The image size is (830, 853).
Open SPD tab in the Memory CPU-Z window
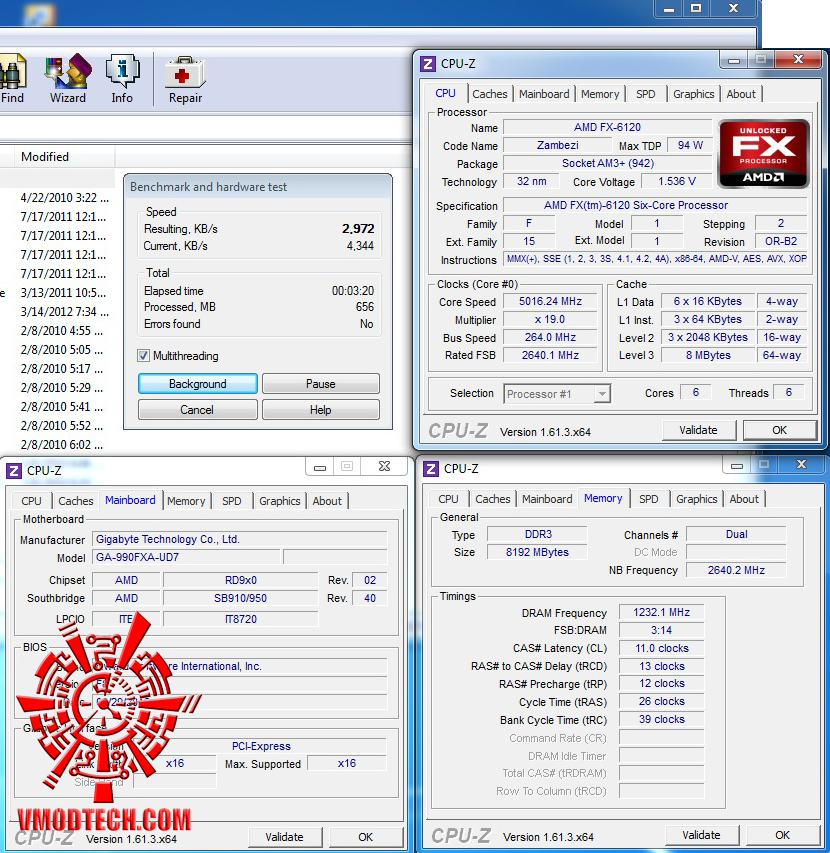648,499
